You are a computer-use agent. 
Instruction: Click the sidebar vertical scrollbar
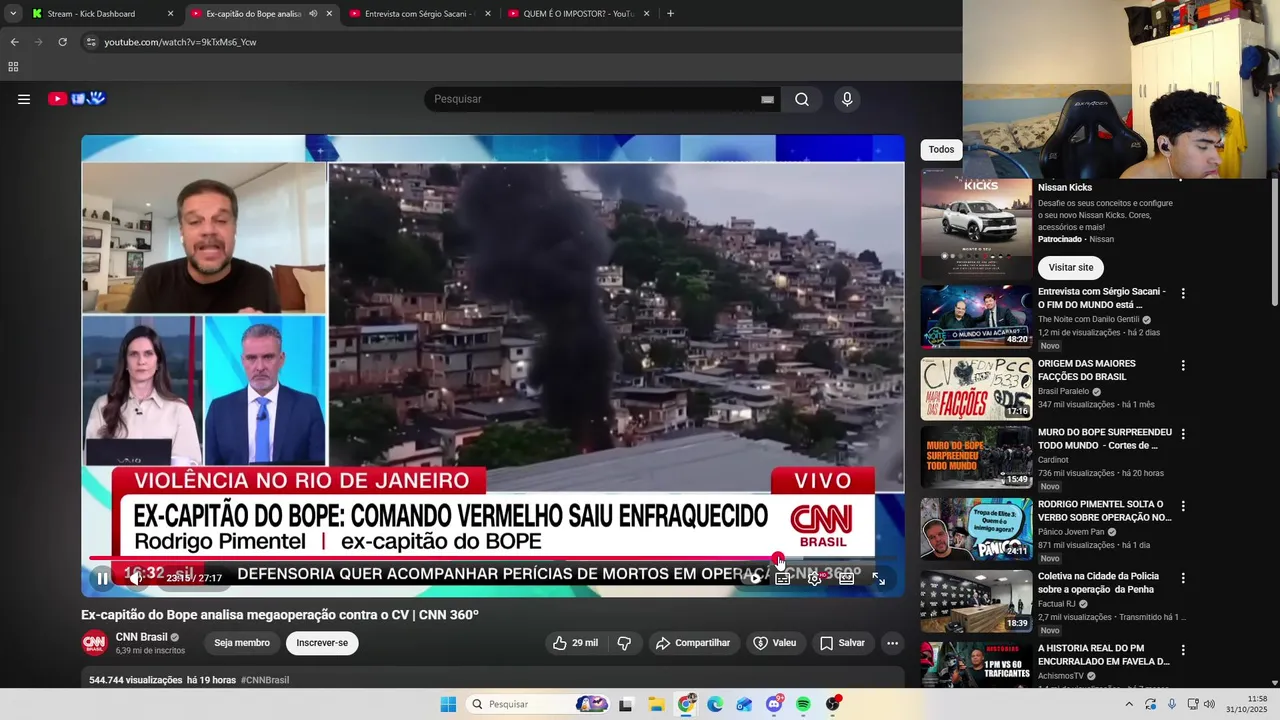(1275, 240)
